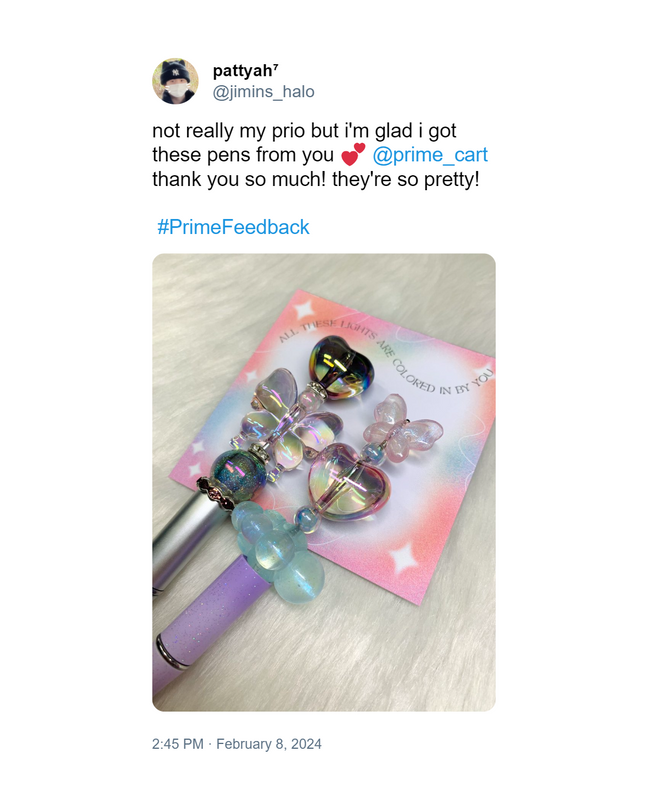
Task: Open the 2:45 PM timestamp
Action: point(177,744)
